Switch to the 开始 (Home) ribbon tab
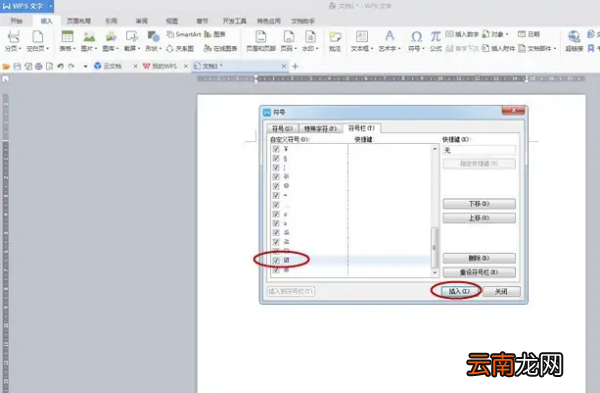This screenshot has width=600, height=393. [x=16, y=21]
